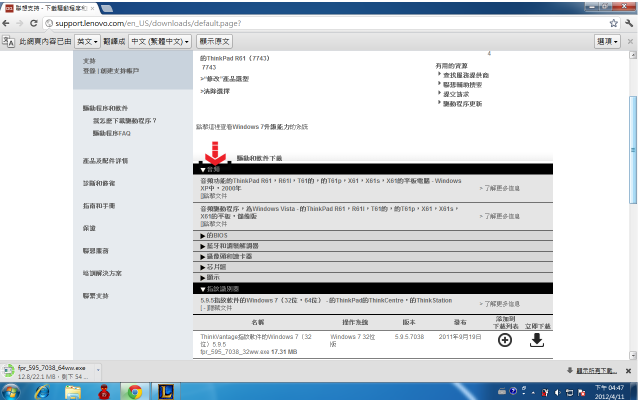Screen dimensions: 640x400
Task: Open the 我怎麼下載驅動程序？ sidebar link
Action: (124, 121)
